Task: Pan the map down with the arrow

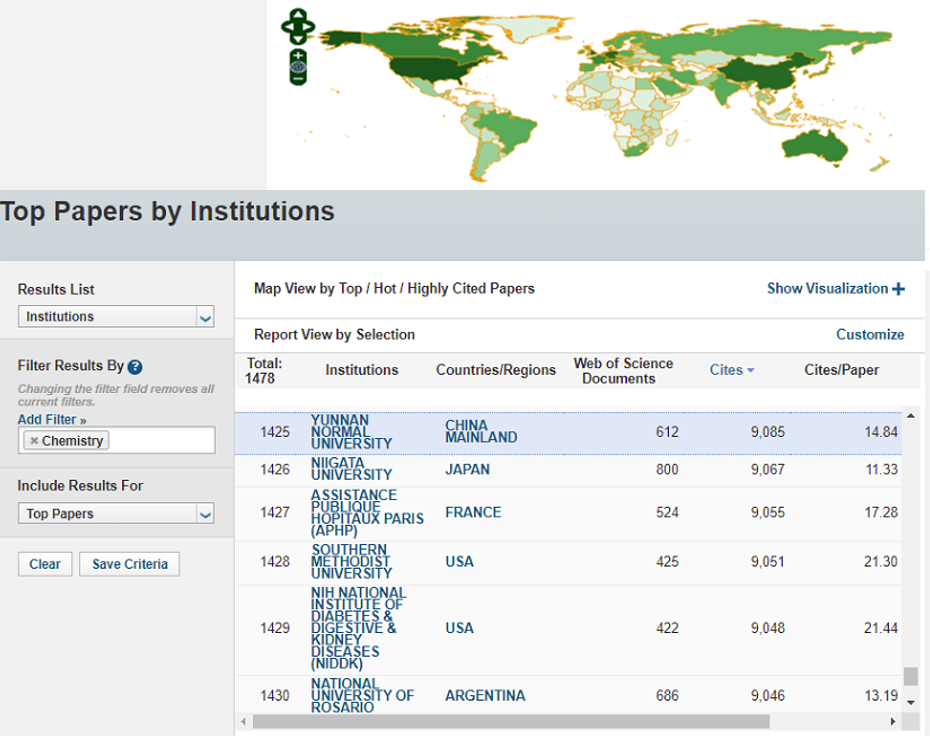Action: tap(298, 41)
